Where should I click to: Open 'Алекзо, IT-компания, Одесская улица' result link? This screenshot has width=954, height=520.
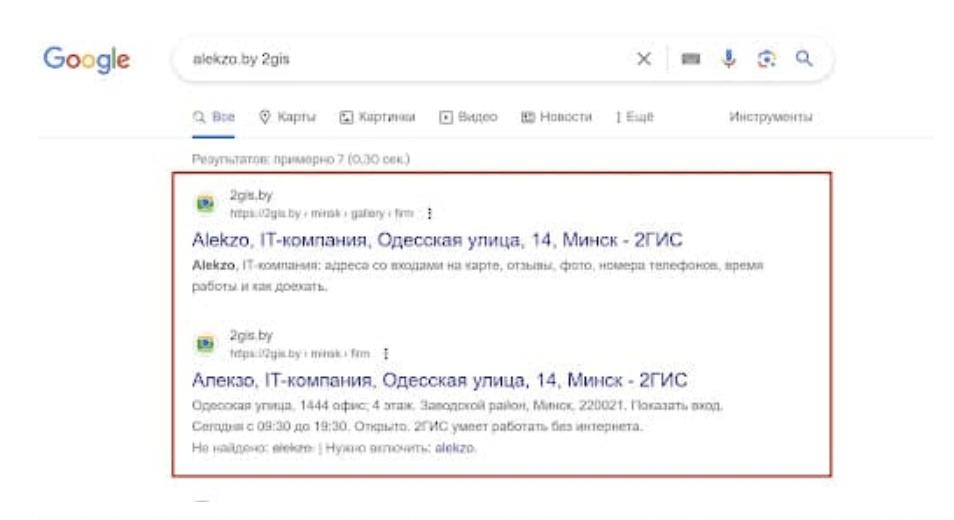[439, 381]
